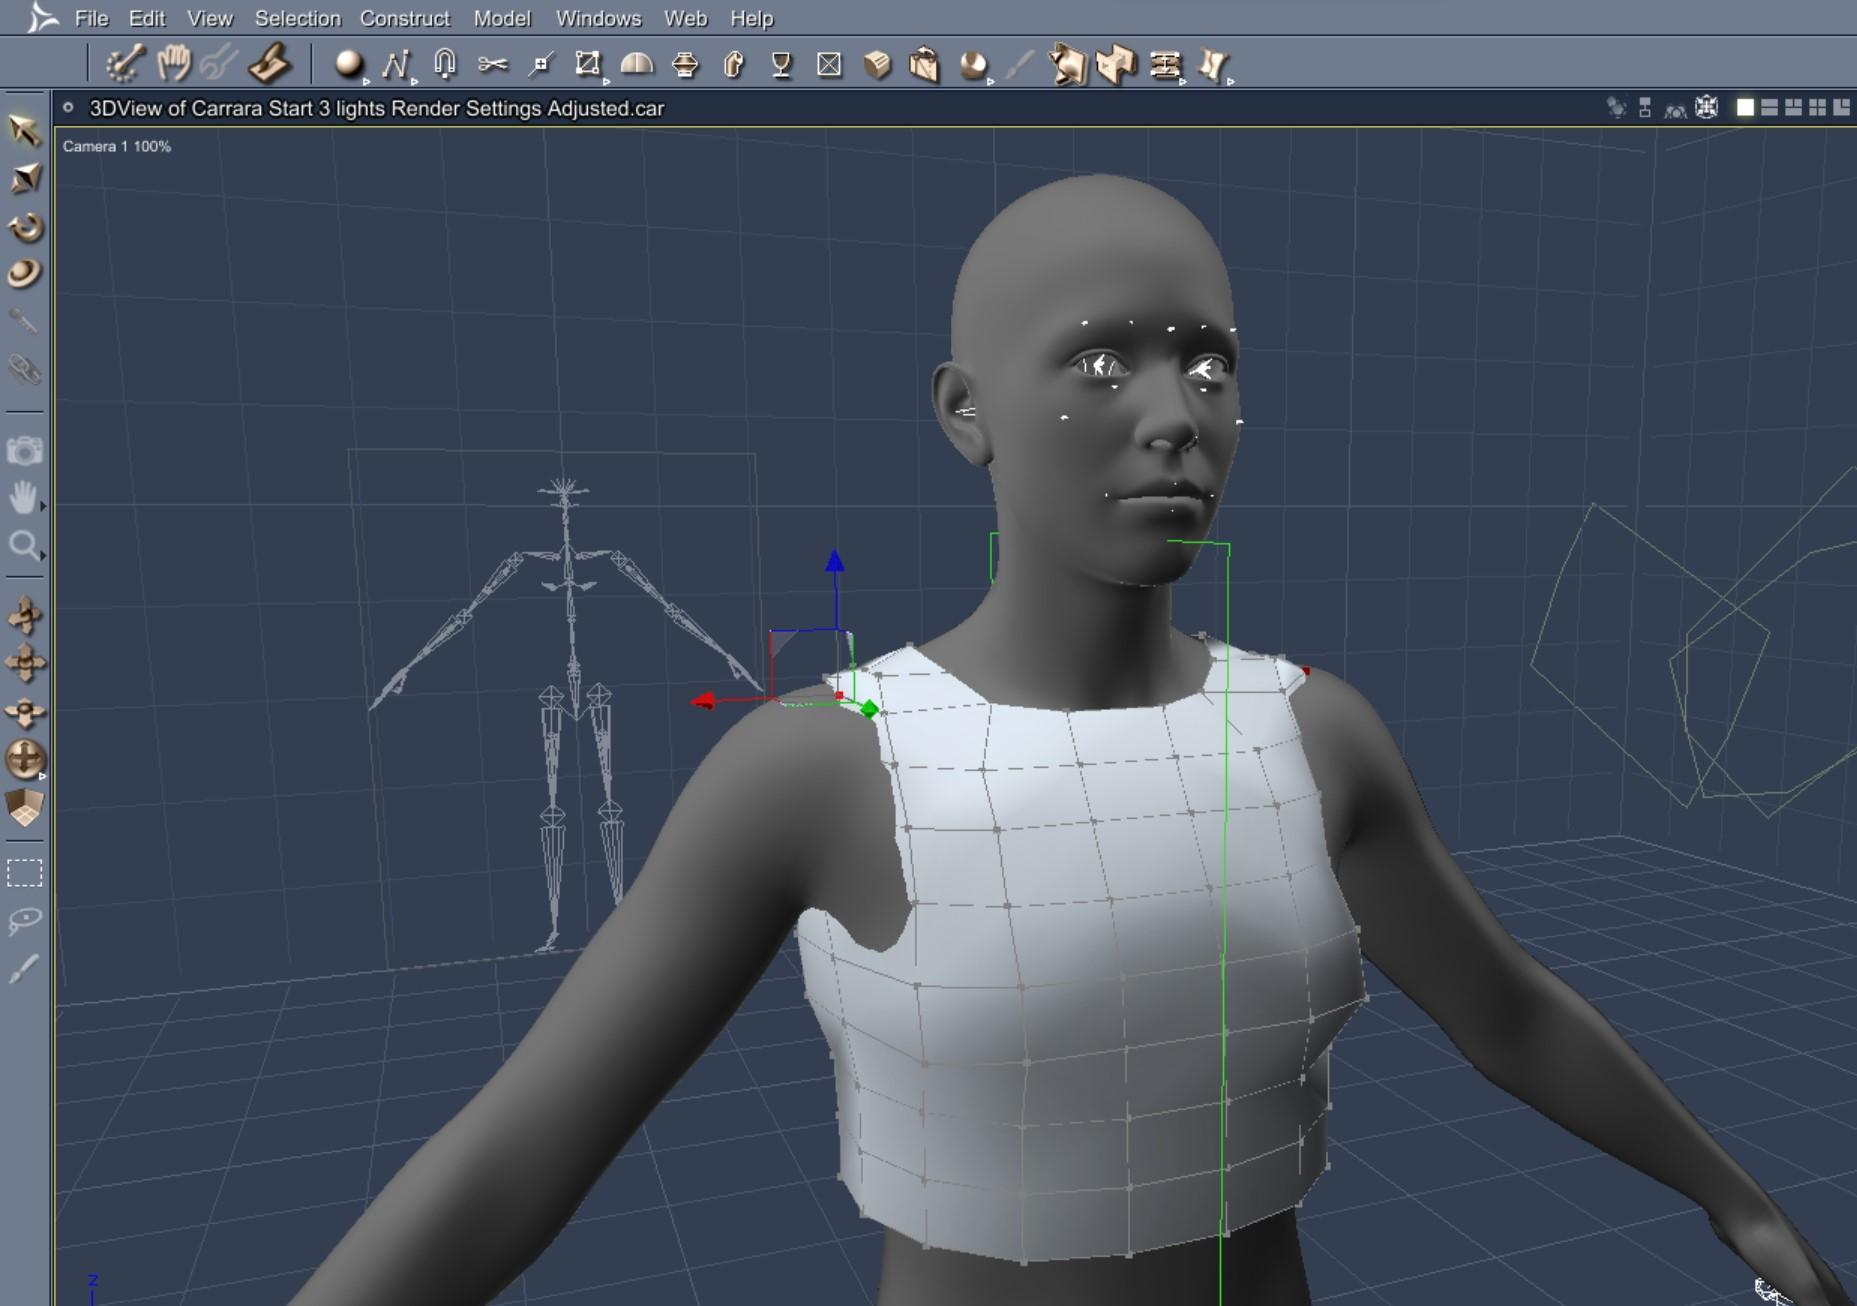1857x1306 pixels.
Task: Open the last top-toolbar tool flyout arrow
Action: [1231, 82]
